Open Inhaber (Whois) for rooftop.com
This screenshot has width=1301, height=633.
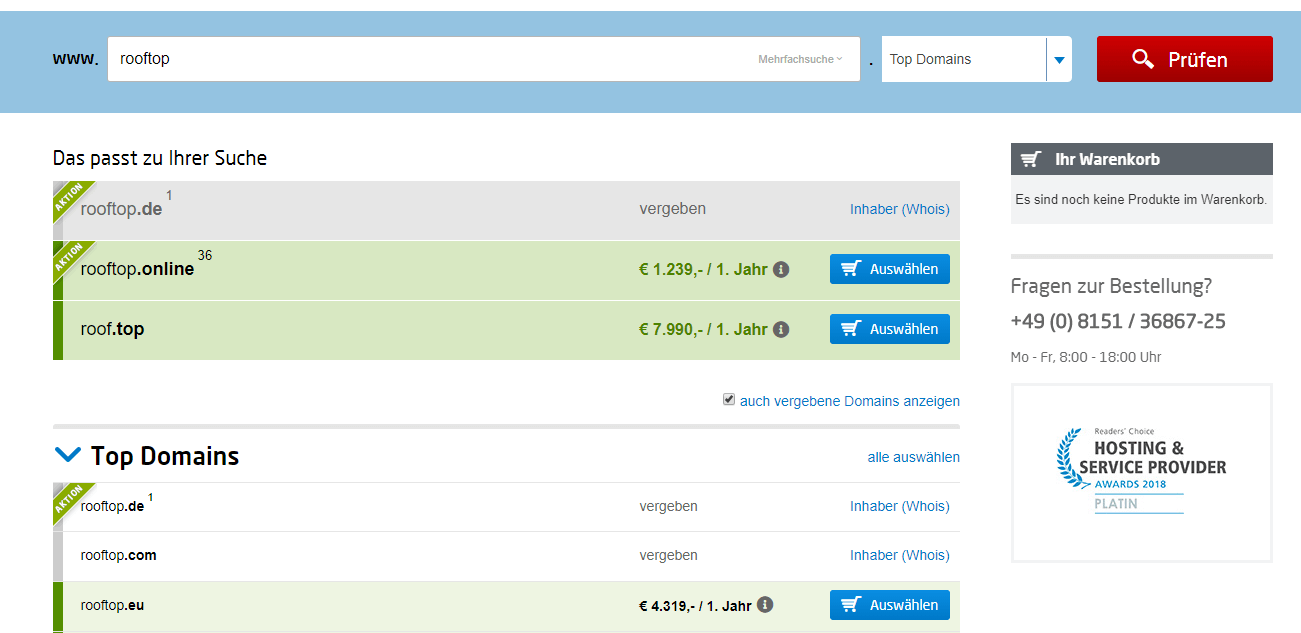tap(900, 555)
